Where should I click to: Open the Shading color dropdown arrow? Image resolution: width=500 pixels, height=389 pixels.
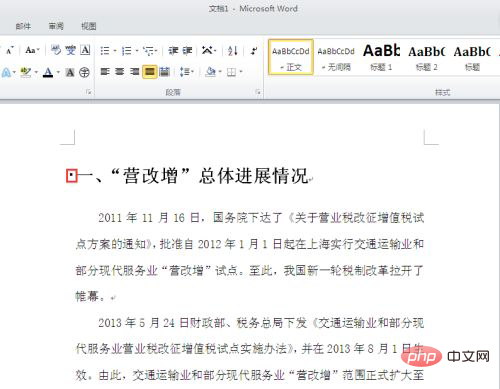click(x=220, y=72)
